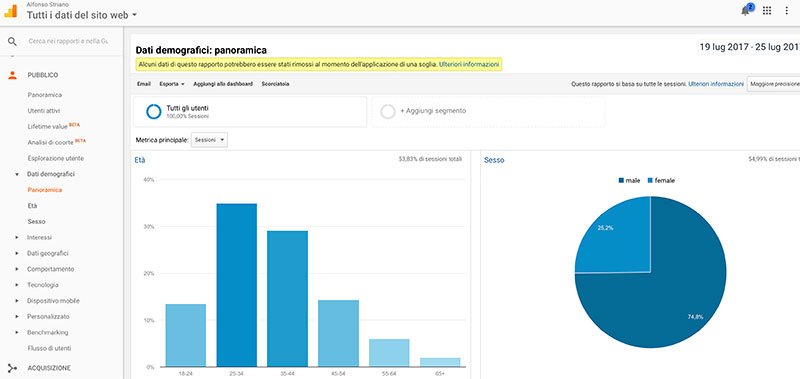Image resolution: width=800 pixels, height=379 pixels.
Task: Click Aggiungi alla dashboard
Action: tap(223, 84)
